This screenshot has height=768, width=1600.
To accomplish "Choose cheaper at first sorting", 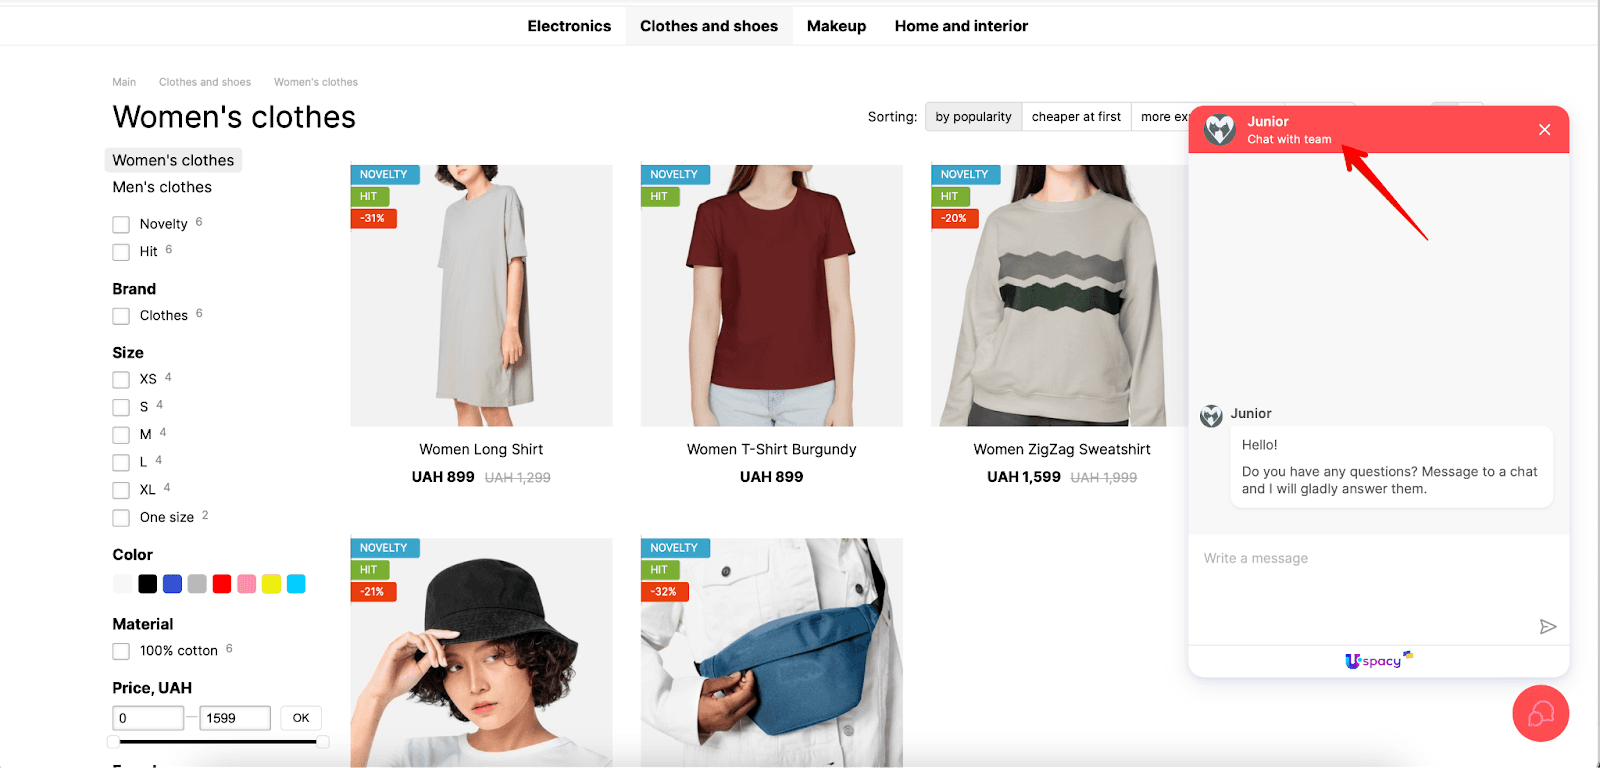I will (1076, 117).
